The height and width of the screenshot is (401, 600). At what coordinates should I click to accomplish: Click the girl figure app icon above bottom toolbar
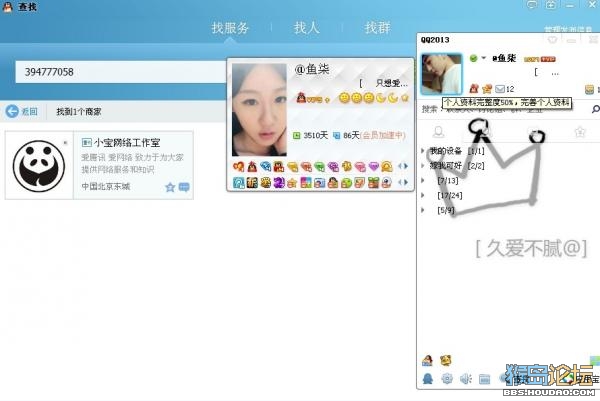click(427, 360)
